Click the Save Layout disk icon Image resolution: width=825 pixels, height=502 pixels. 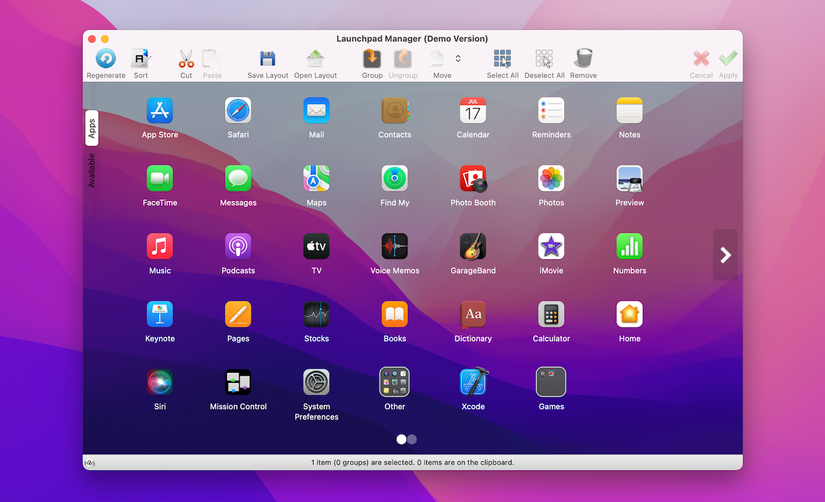point(267,59)
